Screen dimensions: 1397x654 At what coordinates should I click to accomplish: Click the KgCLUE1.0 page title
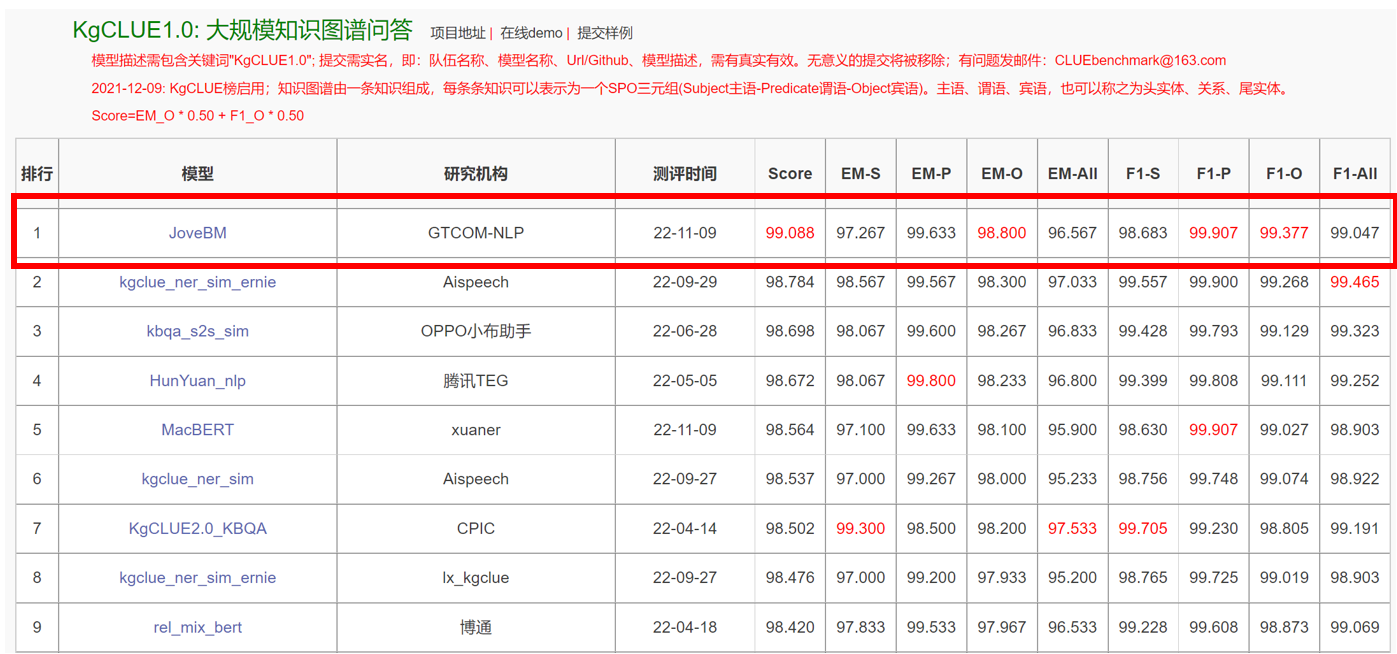click(242, 31)
